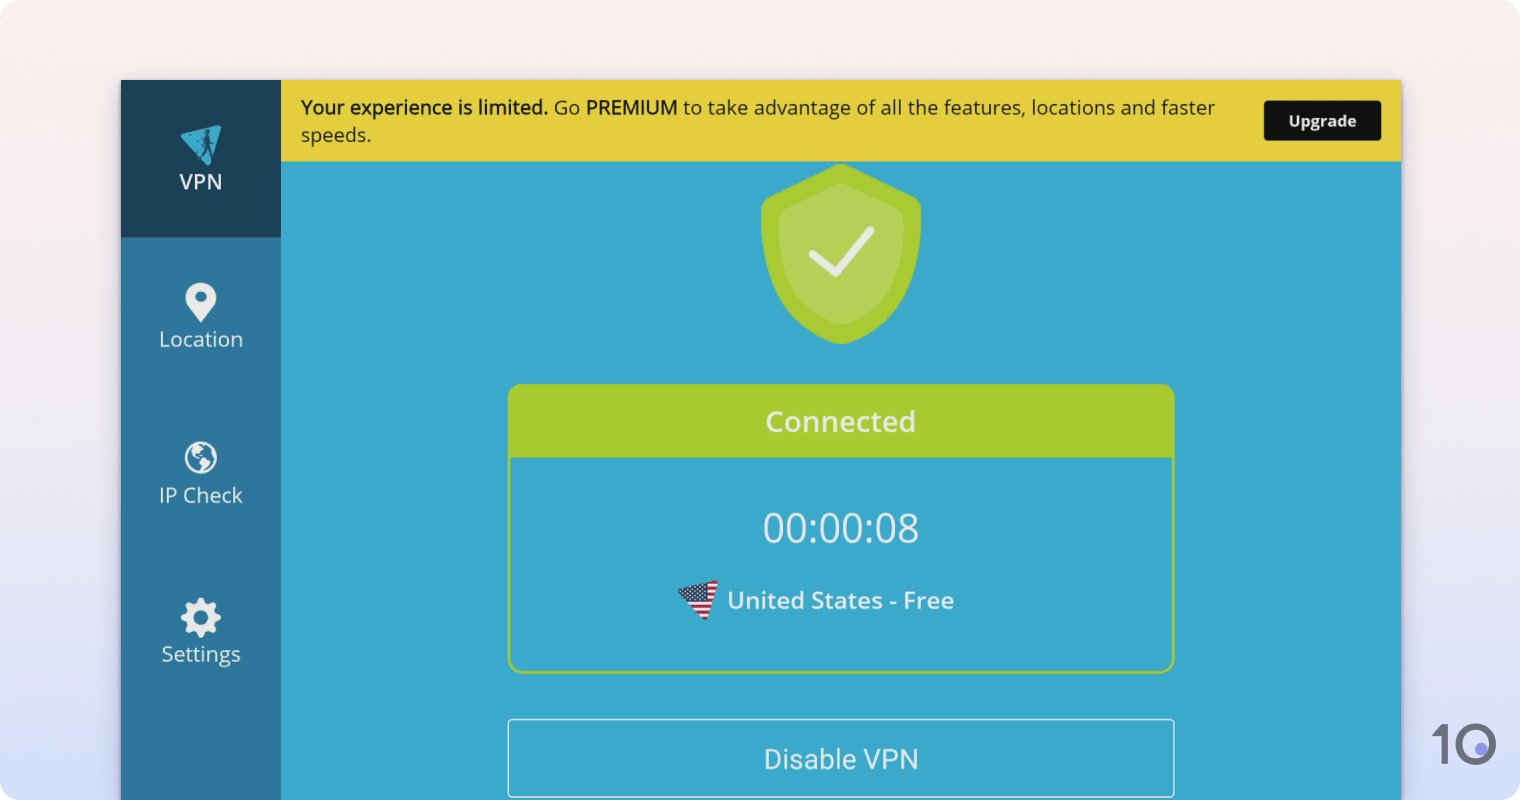This screenshot has height=800, width=1520.
Task: Switch to the VPN section
Action: pos(201,158)
